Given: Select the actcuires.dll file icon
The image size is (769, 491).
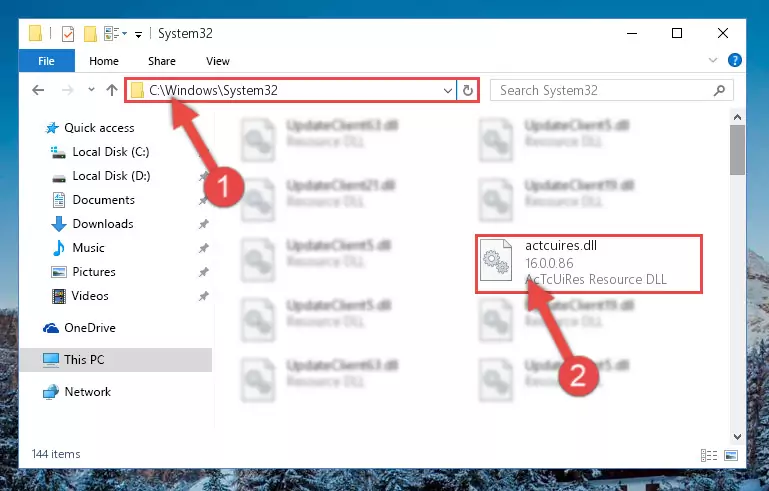Looking at the screenshot, I should (495, 260).
